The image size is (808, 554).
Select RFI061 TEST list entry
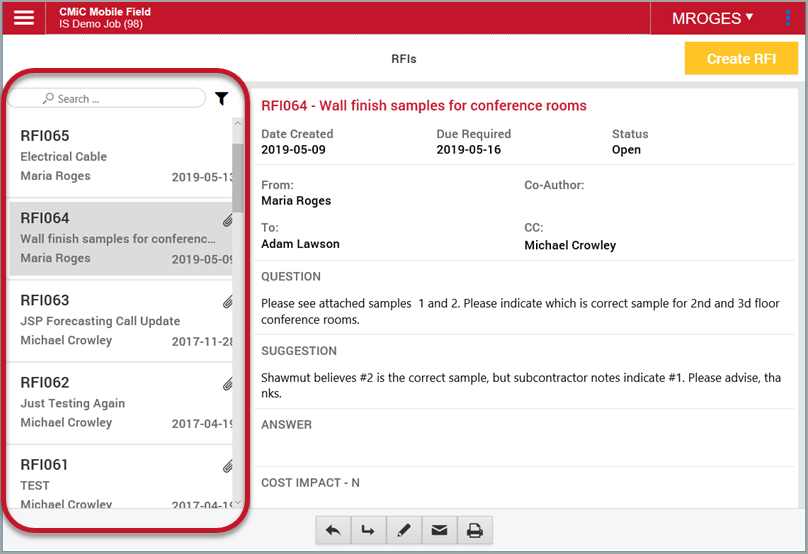click(x=120, y=483)
